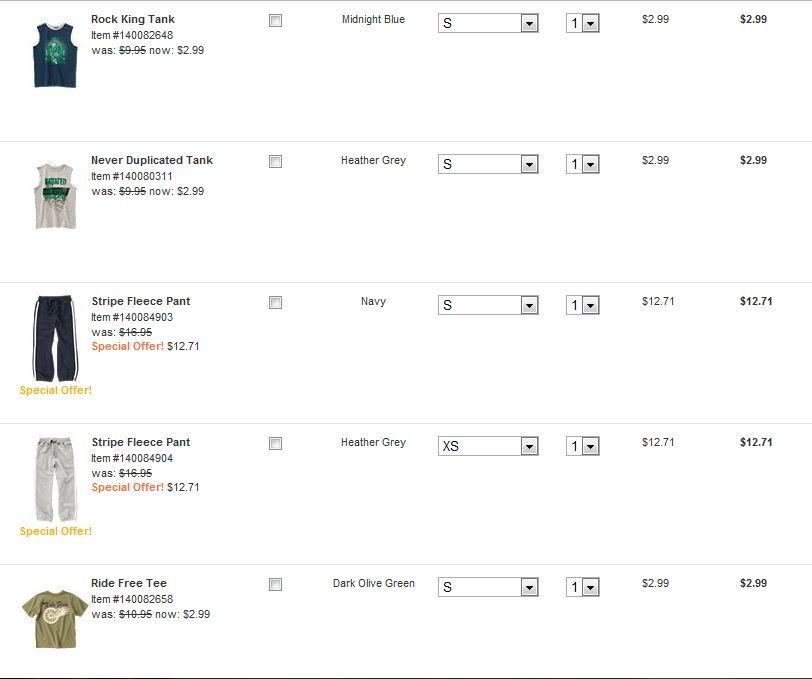
Task: Expand quantity dropdown for Never Duplicated Tank
Action: click(x=583, y=164)
